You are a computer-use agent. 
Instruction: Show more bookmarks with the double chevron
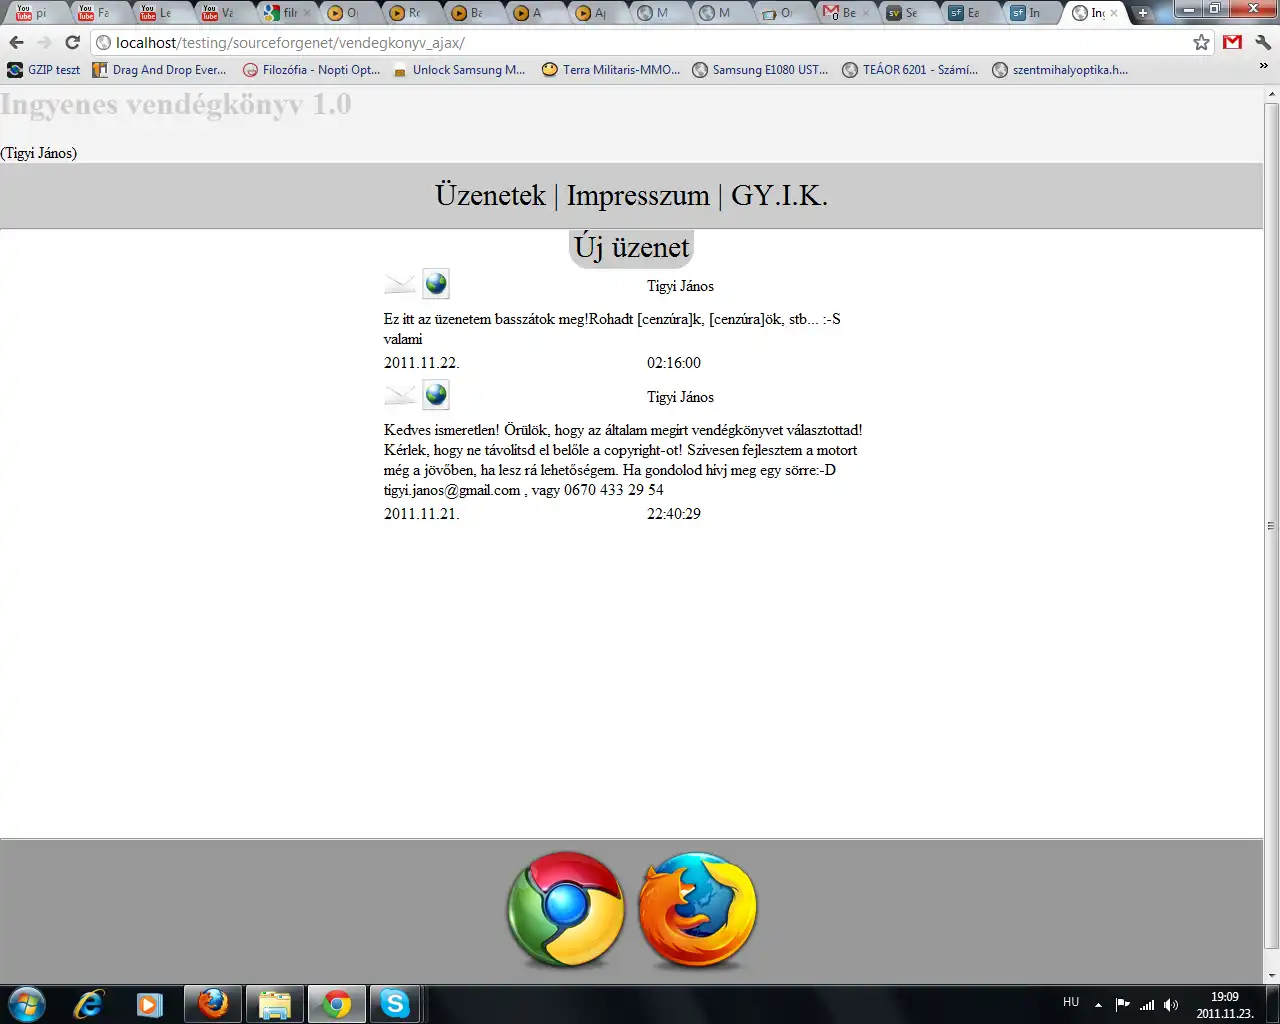[x=1263, y=67]
